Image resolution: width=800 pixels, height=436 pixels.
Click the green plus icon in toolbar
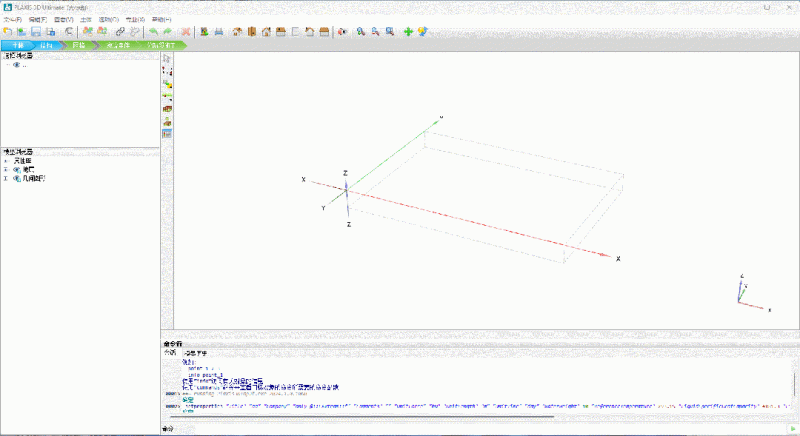click(x=408, y=32)
